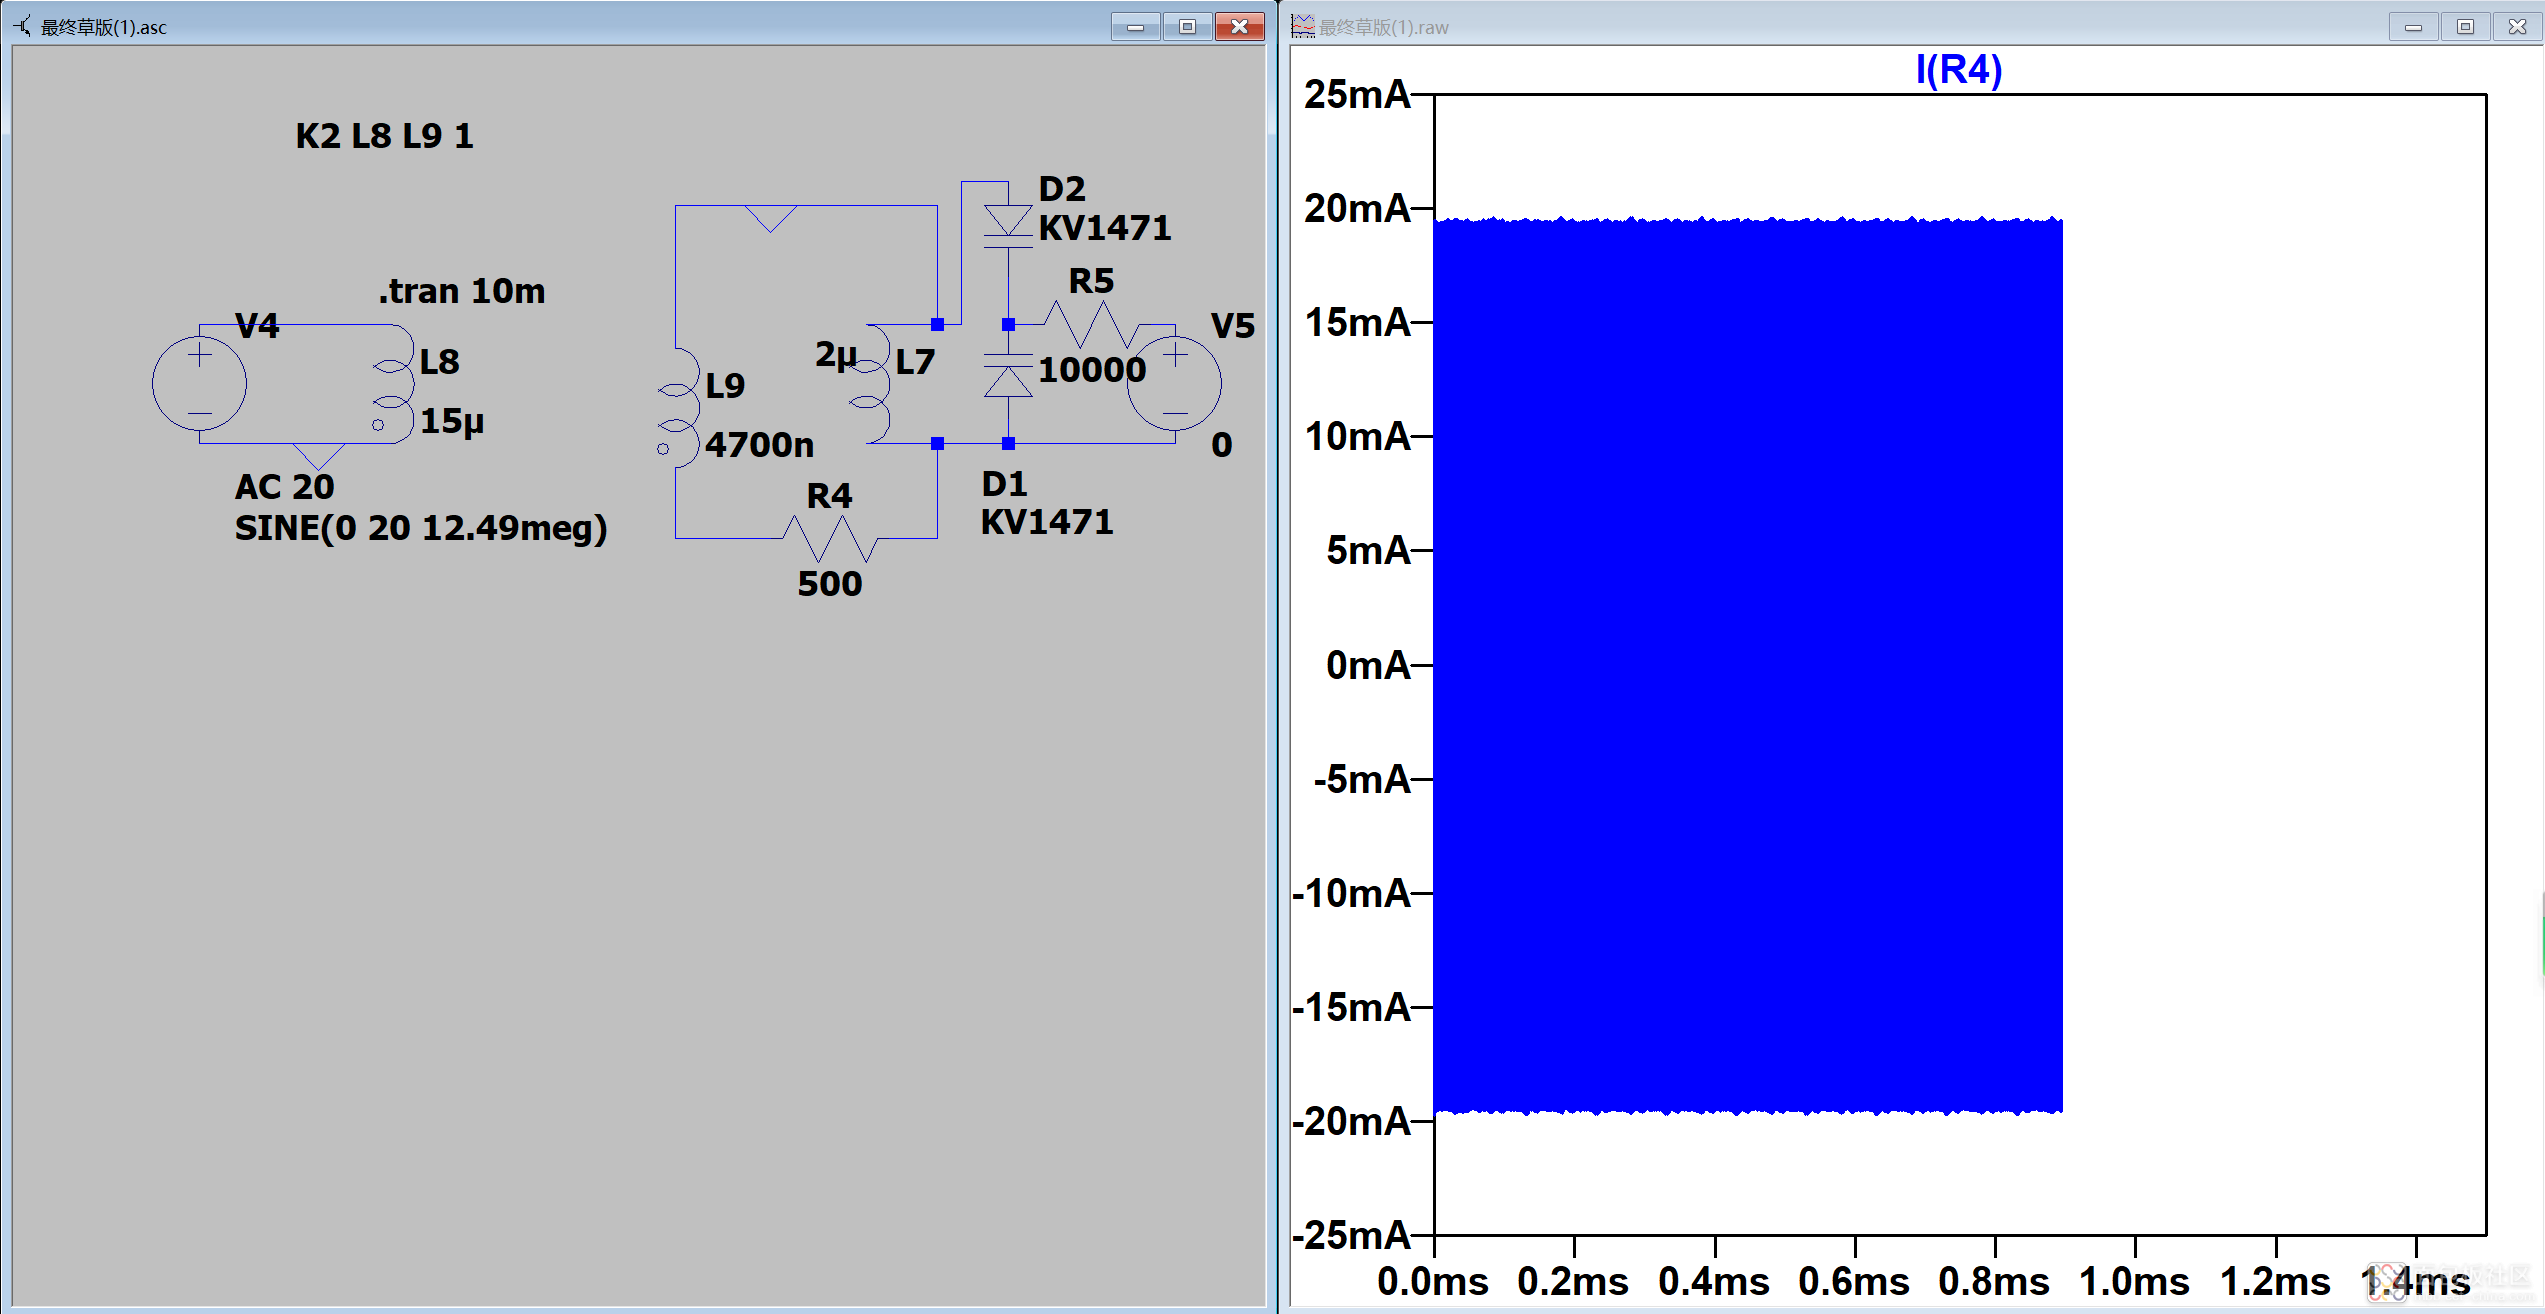Click the V5 value 0 text
The image size is (2545, 1314).
coord(1222,445)
